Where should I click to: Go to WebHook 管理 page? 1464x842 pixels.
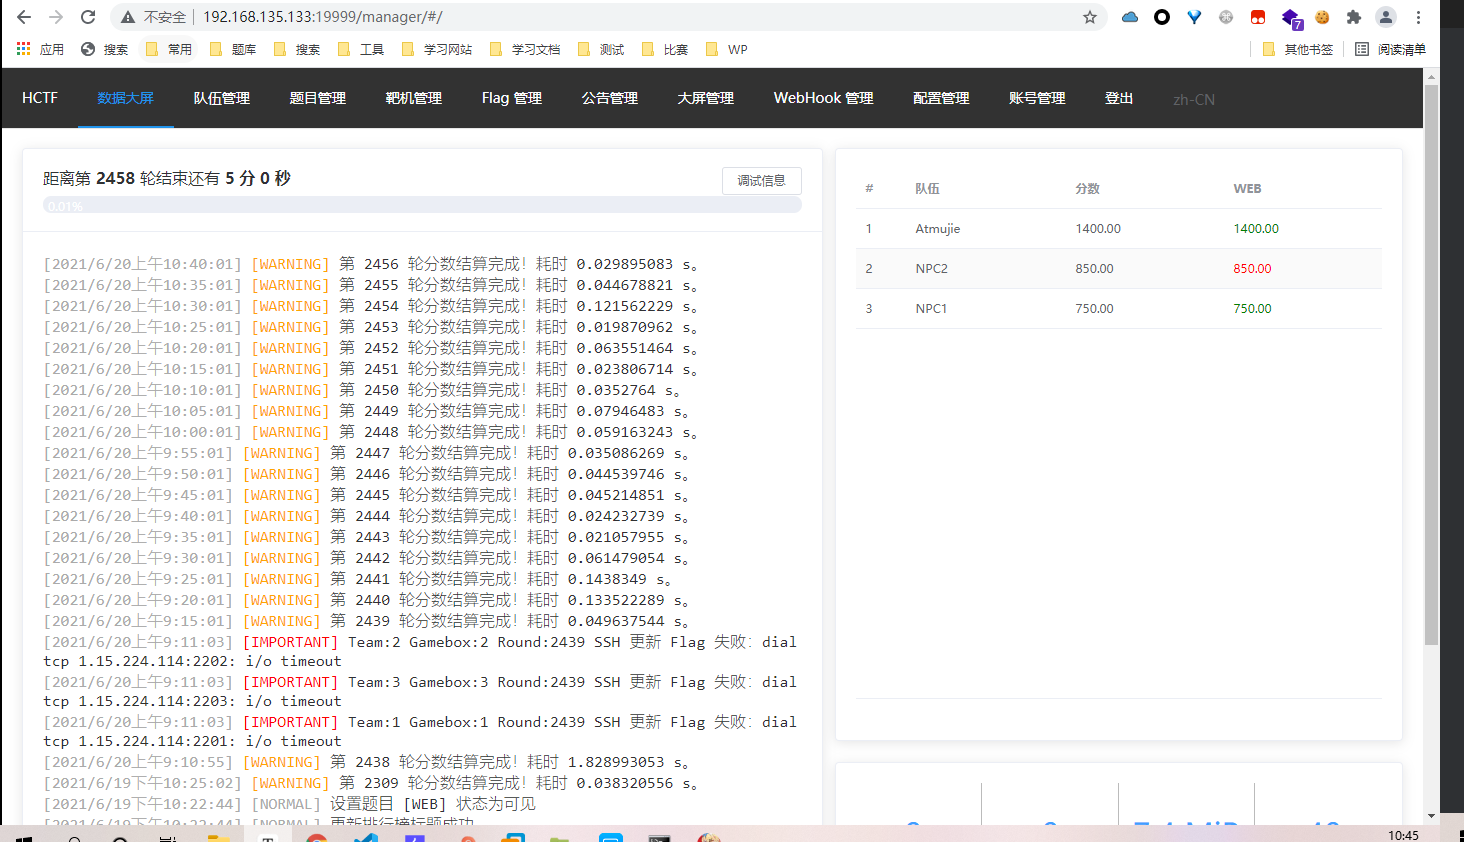tap(823, 98)
